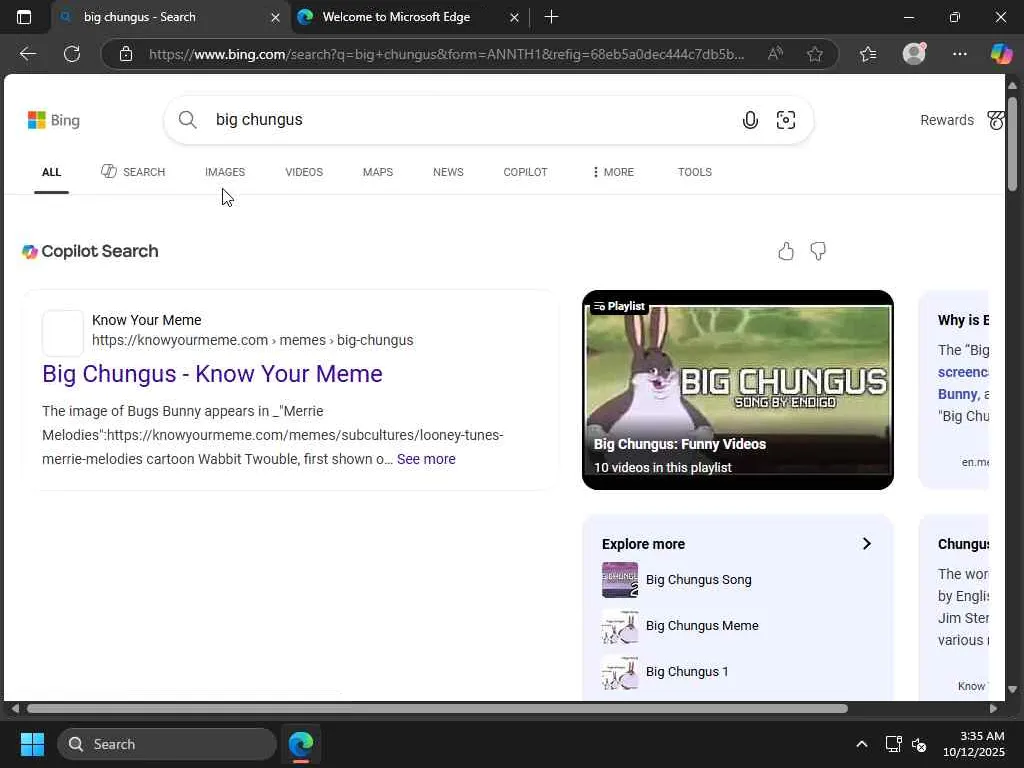Open the muted volume tray icon
The image size is (1024, 768).
click(x=918, y=744)
